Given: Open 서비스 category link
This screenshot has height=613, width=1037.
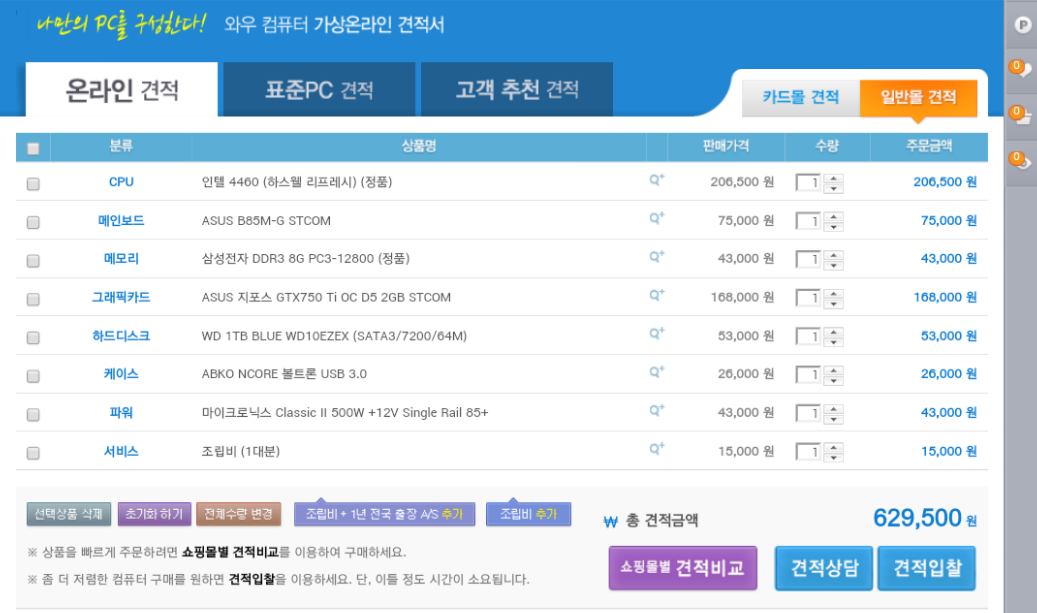Looking at the screenshot, I should [x=121, y=451].
